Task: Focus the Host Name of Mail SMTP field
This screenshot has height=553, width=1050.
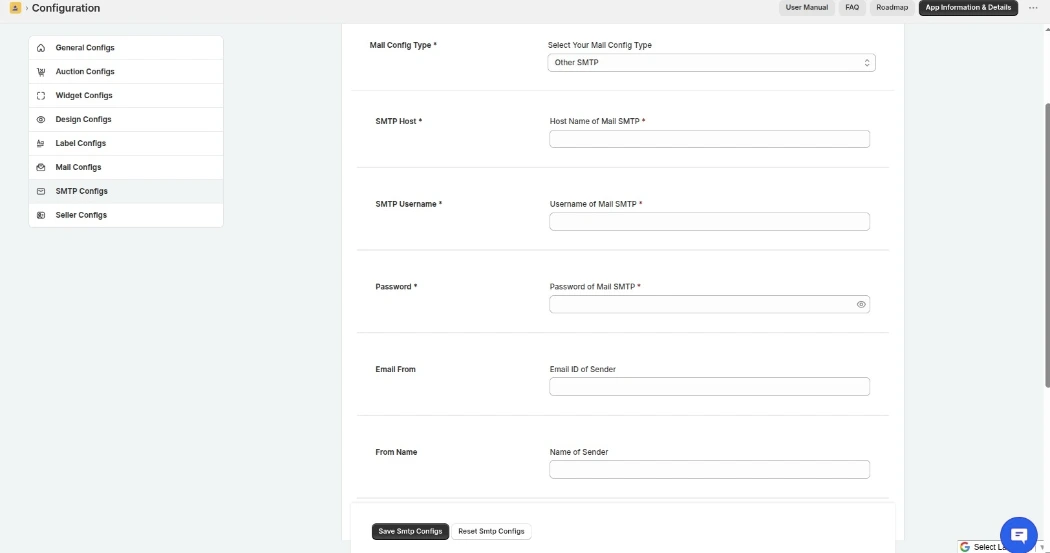Action: [x=709, y=139]
